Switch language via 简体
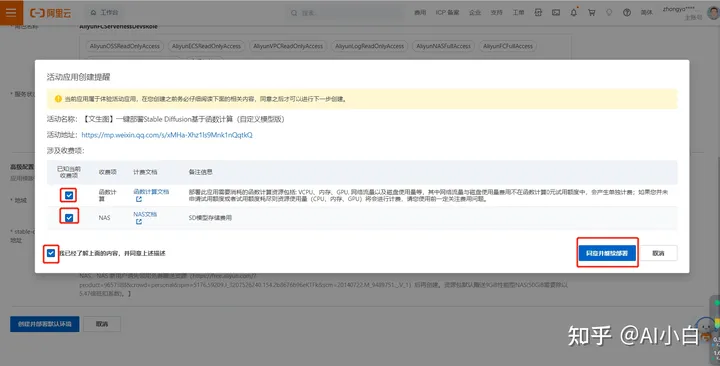 [x=647, y=12]
